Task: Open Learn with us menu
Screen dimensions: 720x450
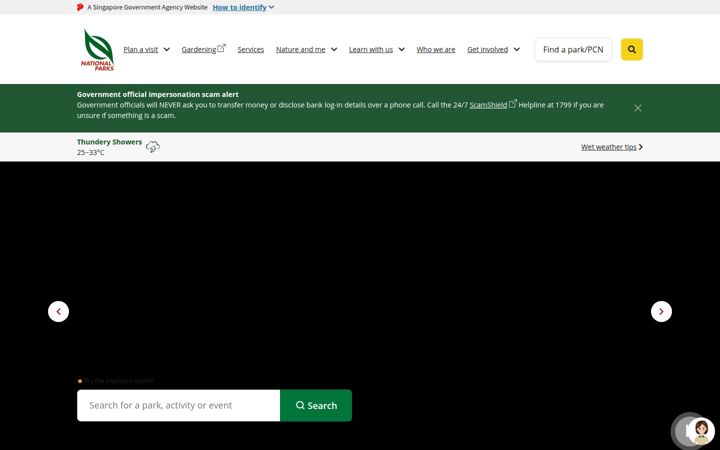Action: point(371,50)
